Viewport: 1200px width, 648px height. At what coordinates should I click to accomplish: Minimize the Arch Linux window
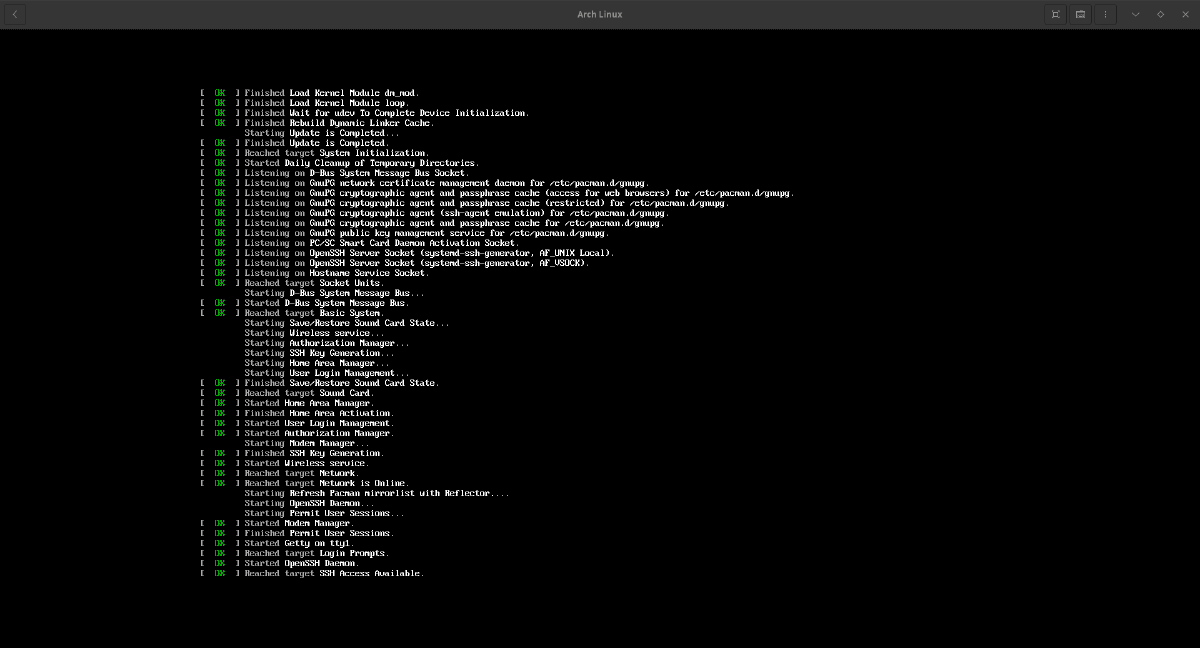pyautogui.click(x=1135, y=14)
